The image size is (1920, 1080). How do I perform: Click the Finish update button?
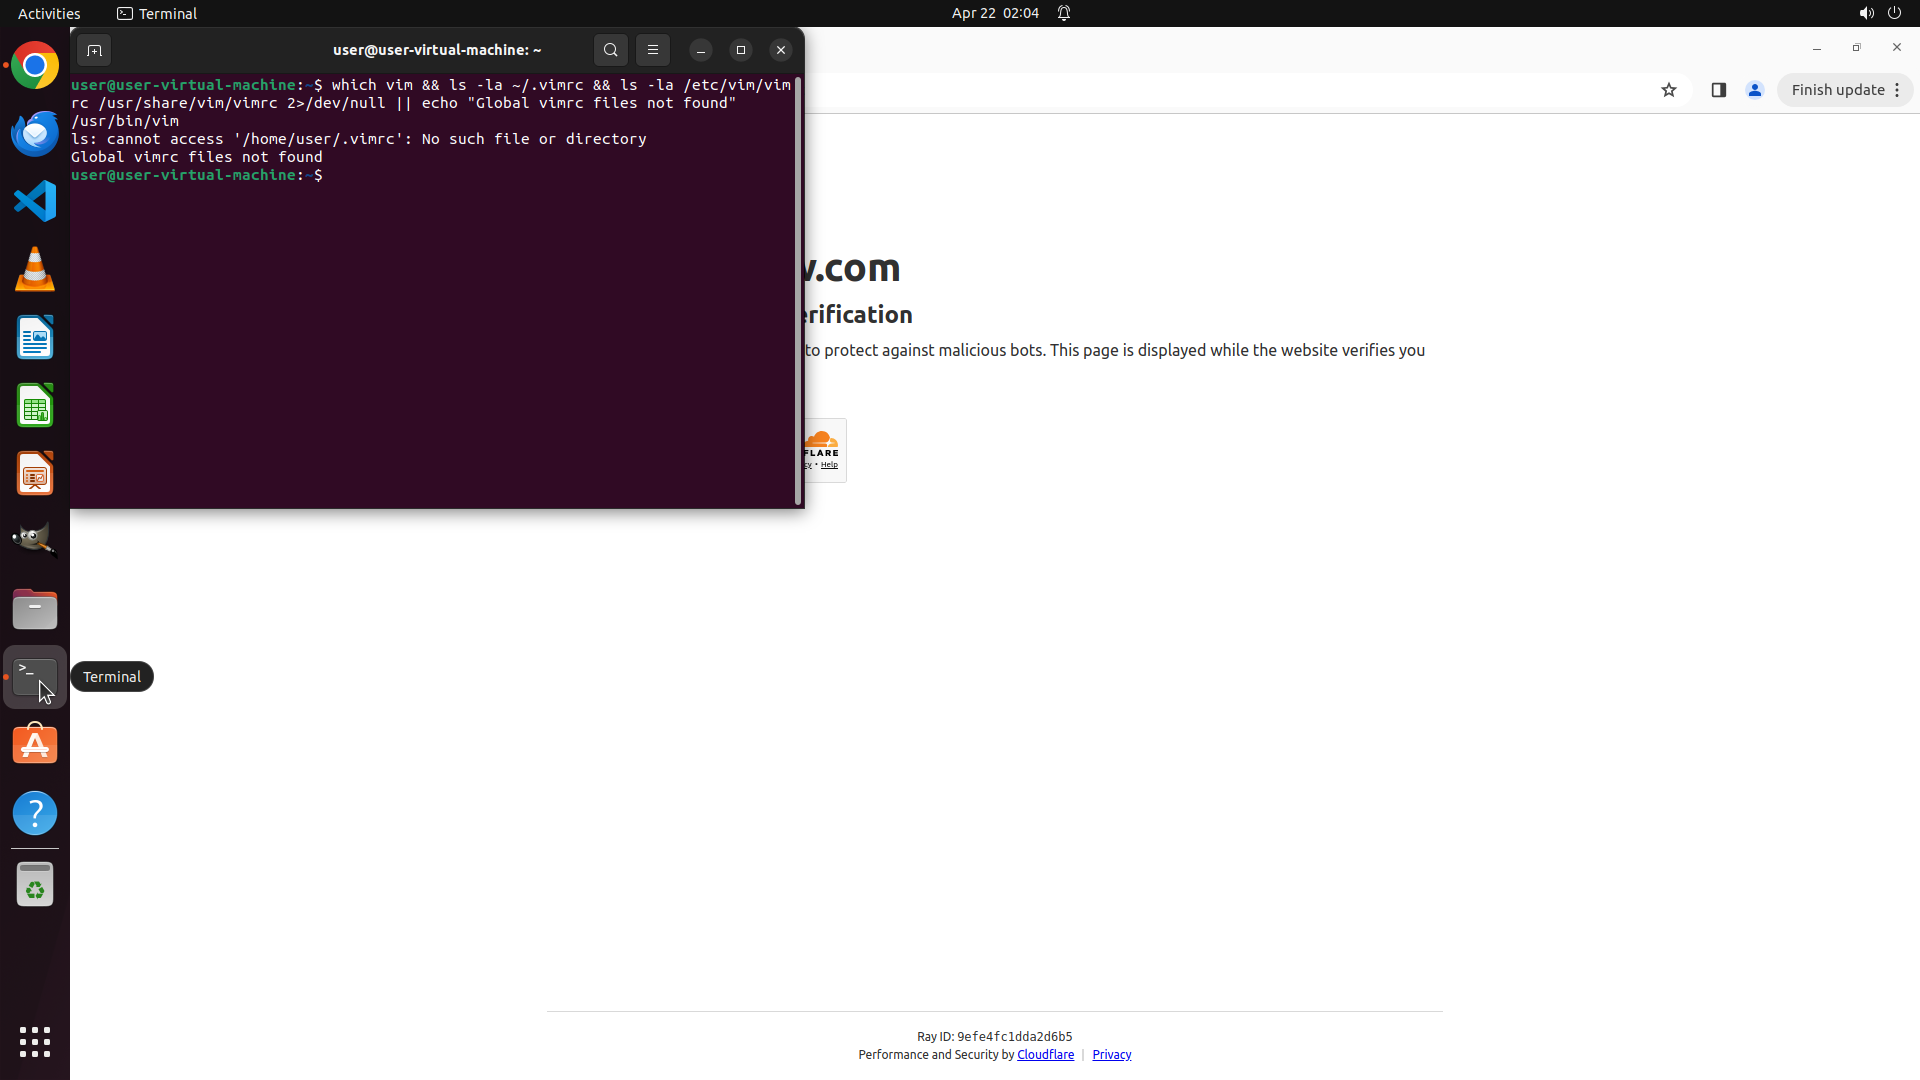[1837, 90]
